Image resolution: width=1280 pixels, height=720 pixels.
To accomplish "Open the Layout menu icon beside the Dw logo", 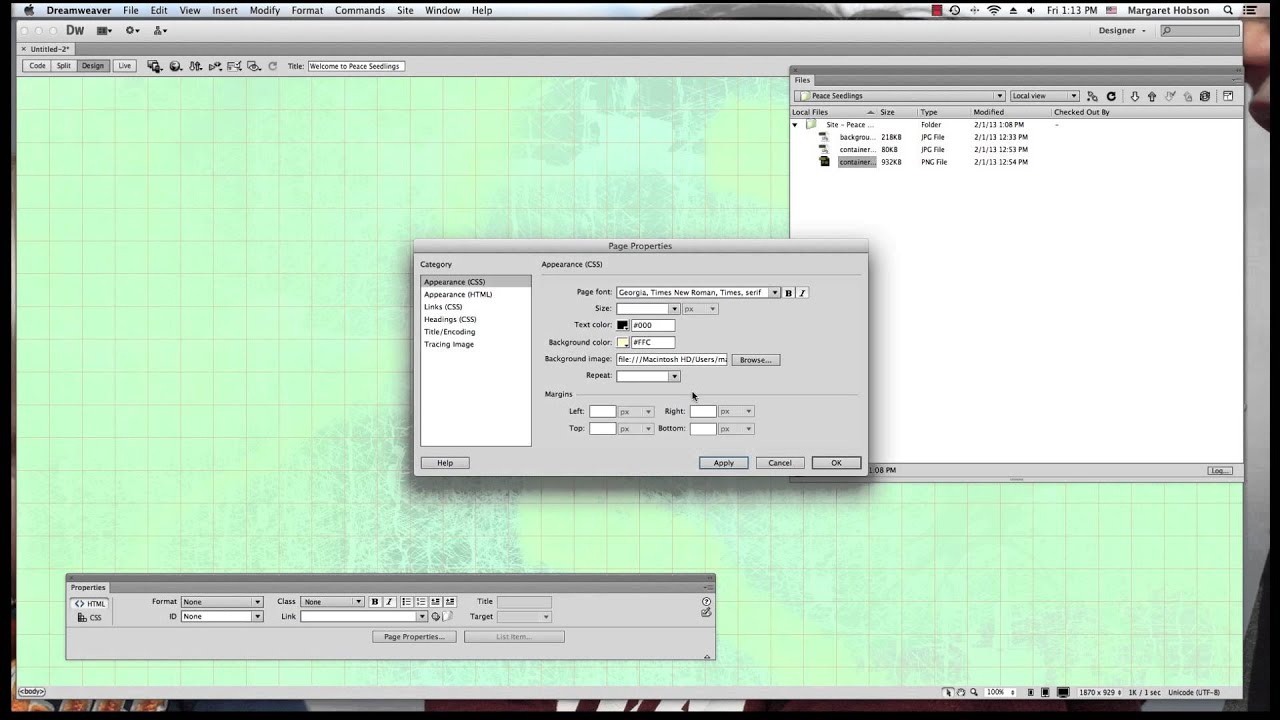I will (103, 31).
